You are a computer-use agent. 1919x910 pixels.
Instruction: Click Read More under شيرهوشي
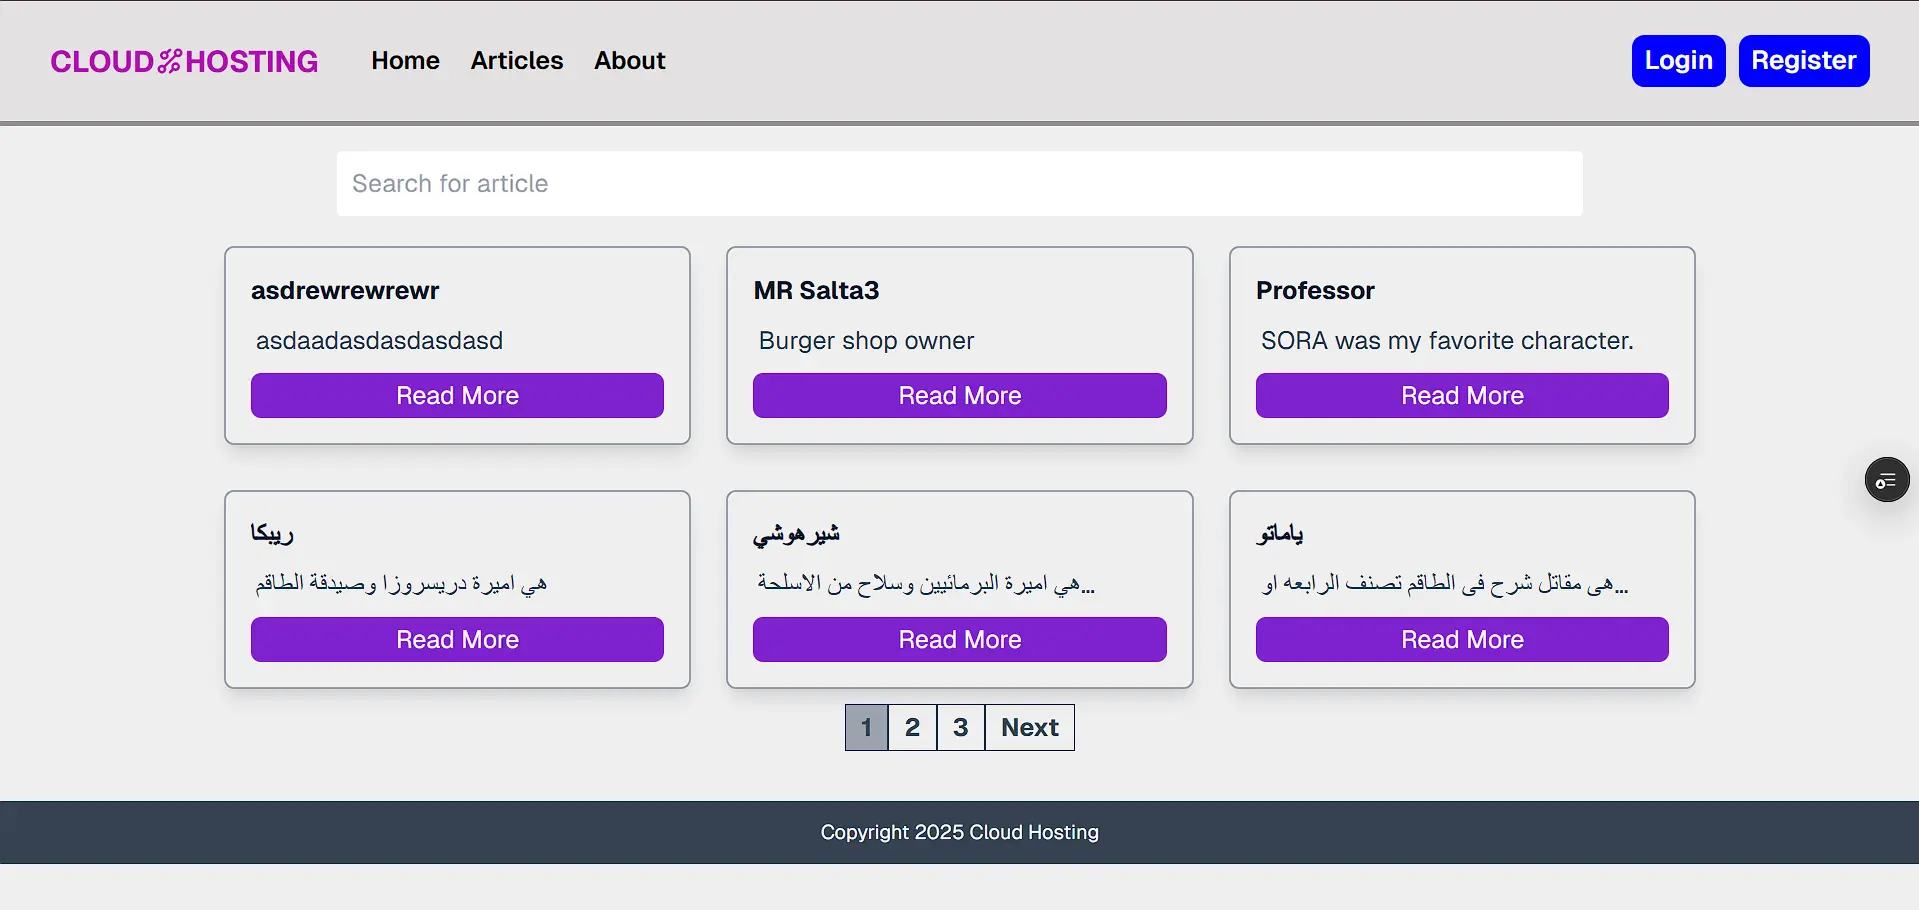pyautogui.click(x=959, y=640)
